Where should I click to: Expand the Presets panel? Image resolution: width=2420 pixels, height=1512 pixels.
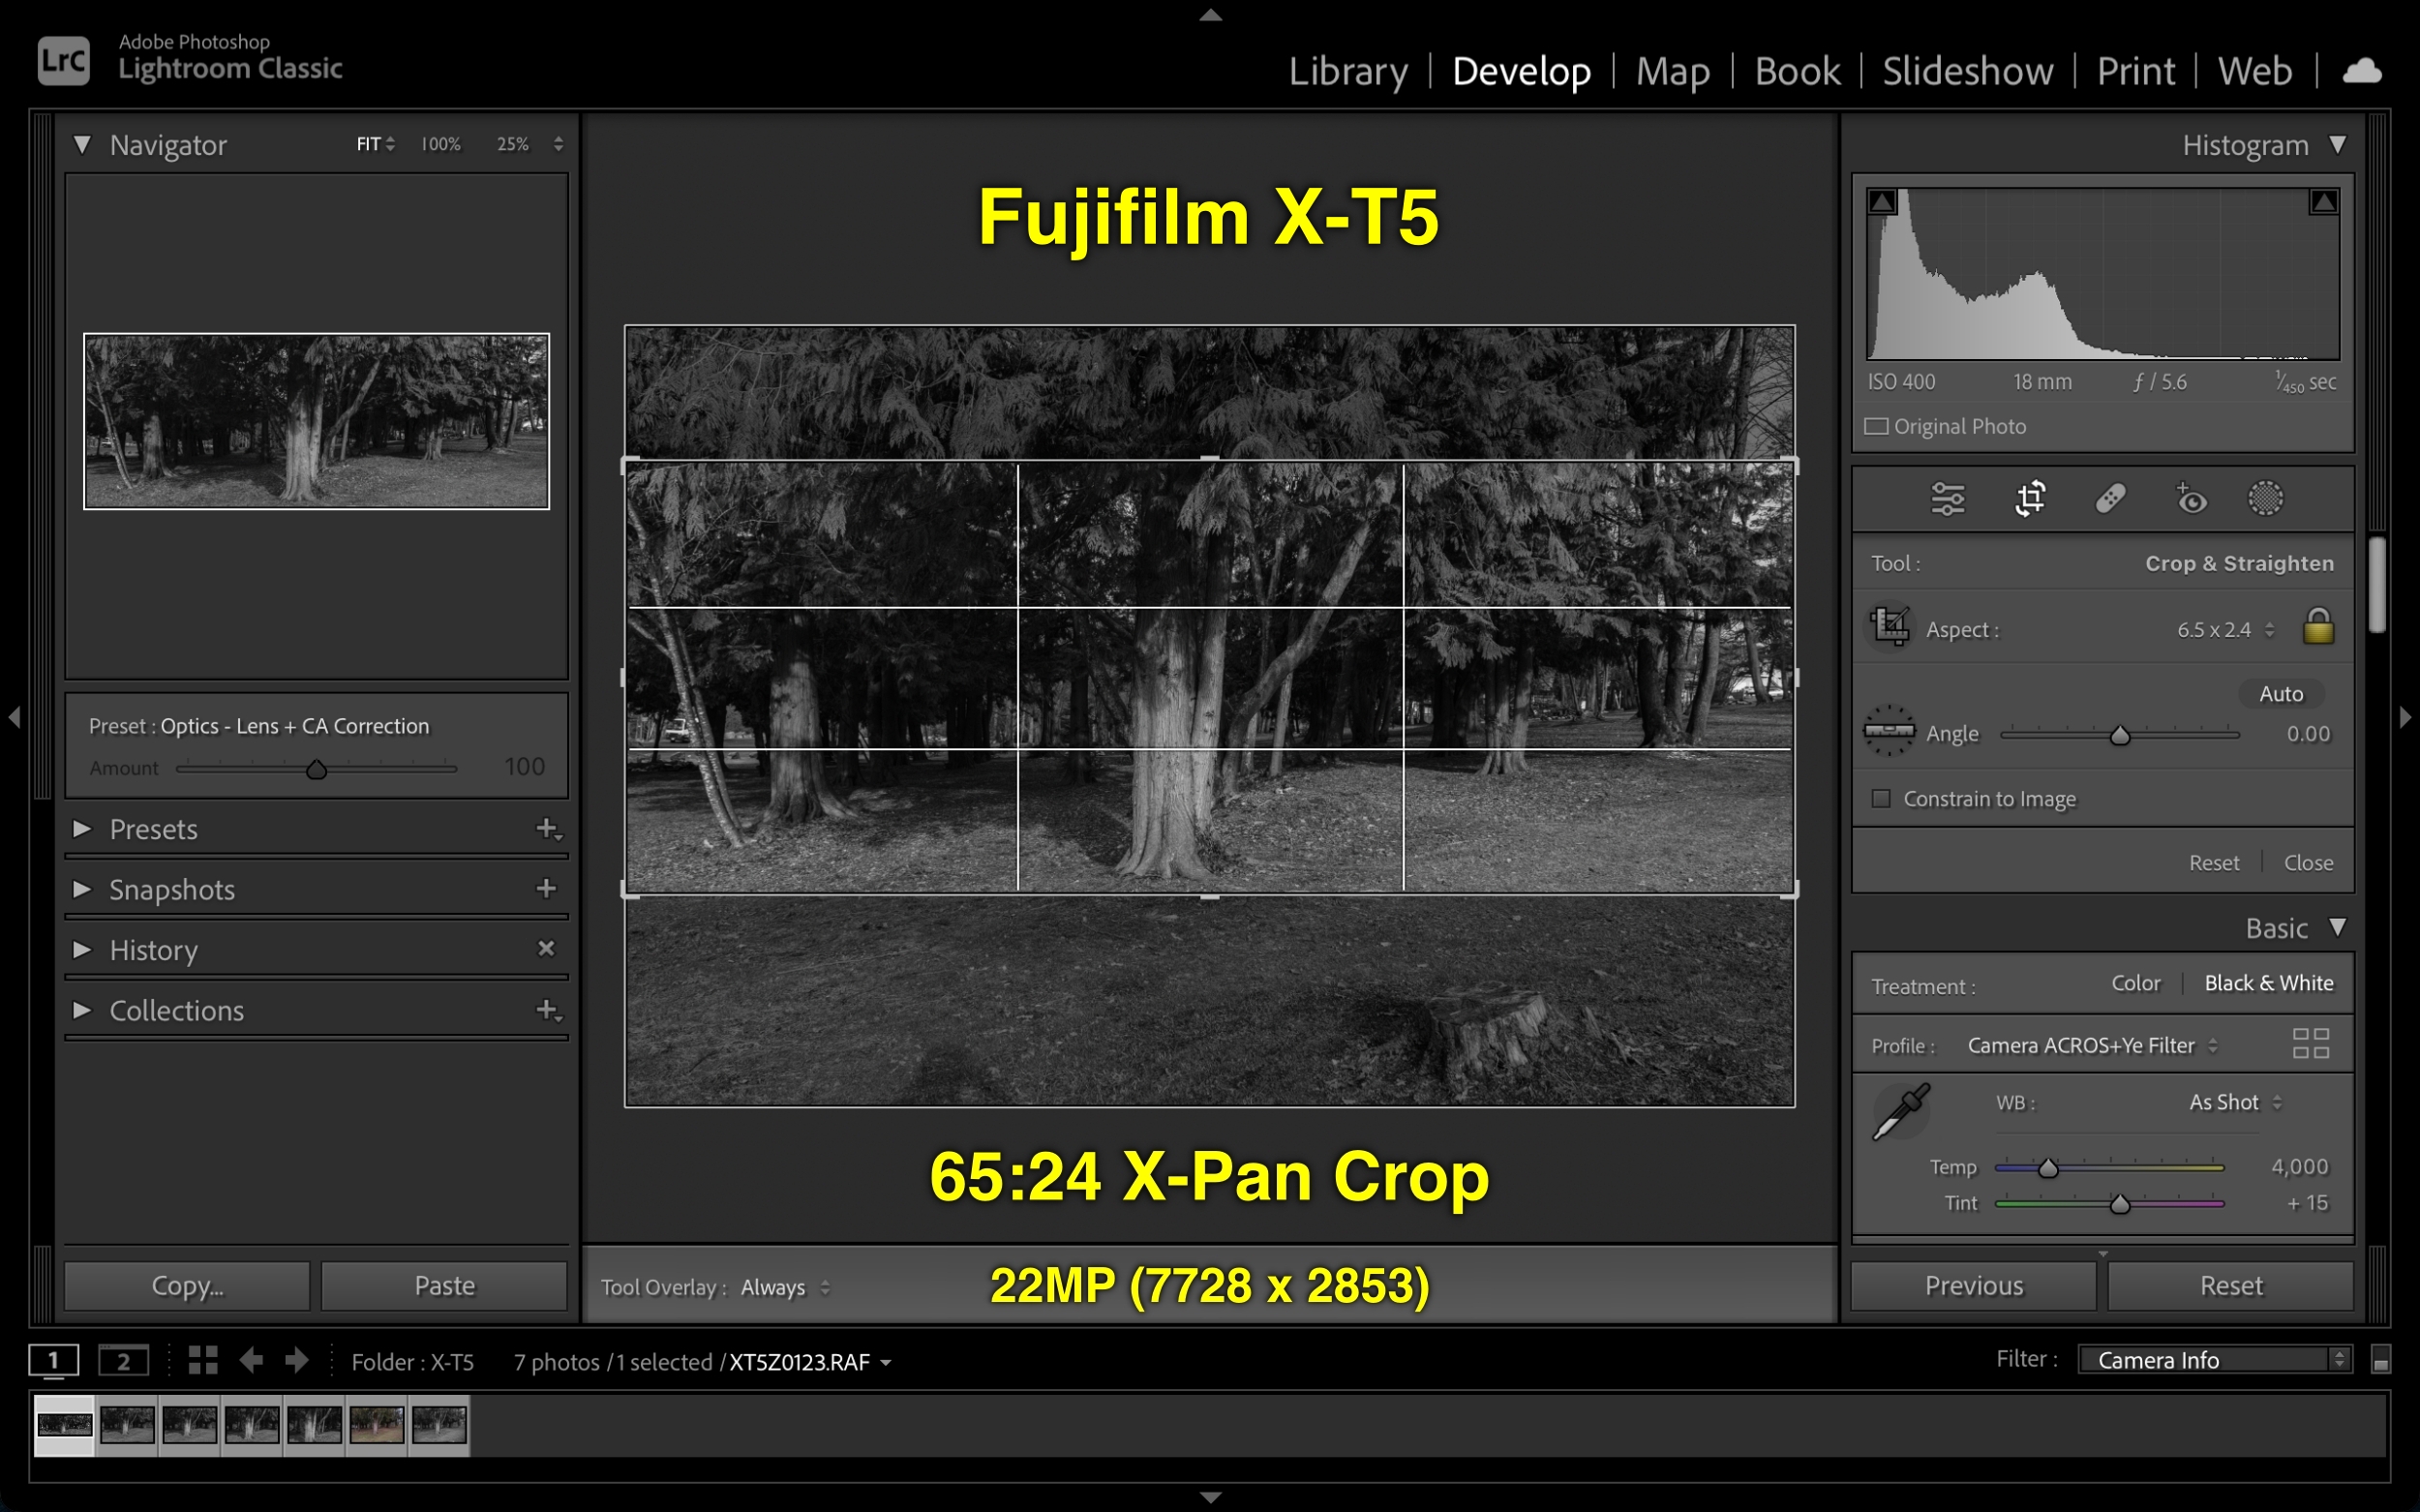(x=82, y=829)
